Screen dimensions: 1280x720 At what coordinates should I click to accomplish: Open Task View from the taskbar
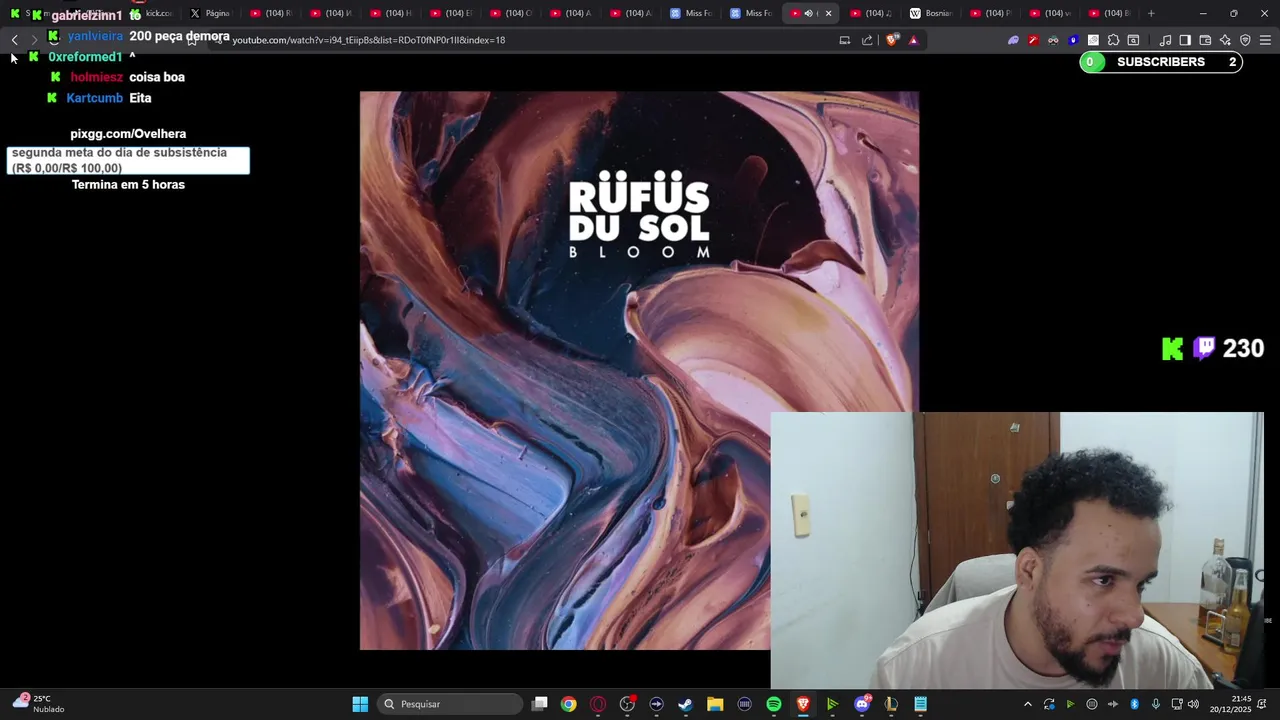(540, 704)
